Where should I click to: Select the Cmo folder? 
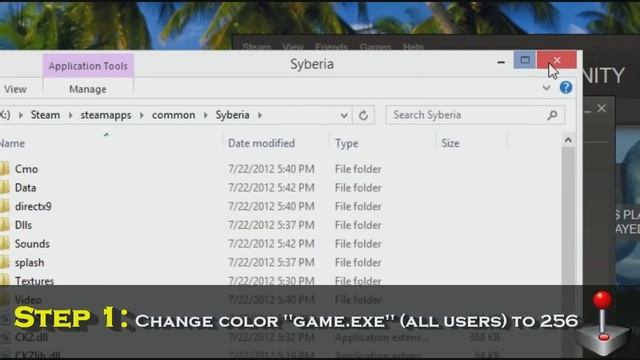coord(26,169)
